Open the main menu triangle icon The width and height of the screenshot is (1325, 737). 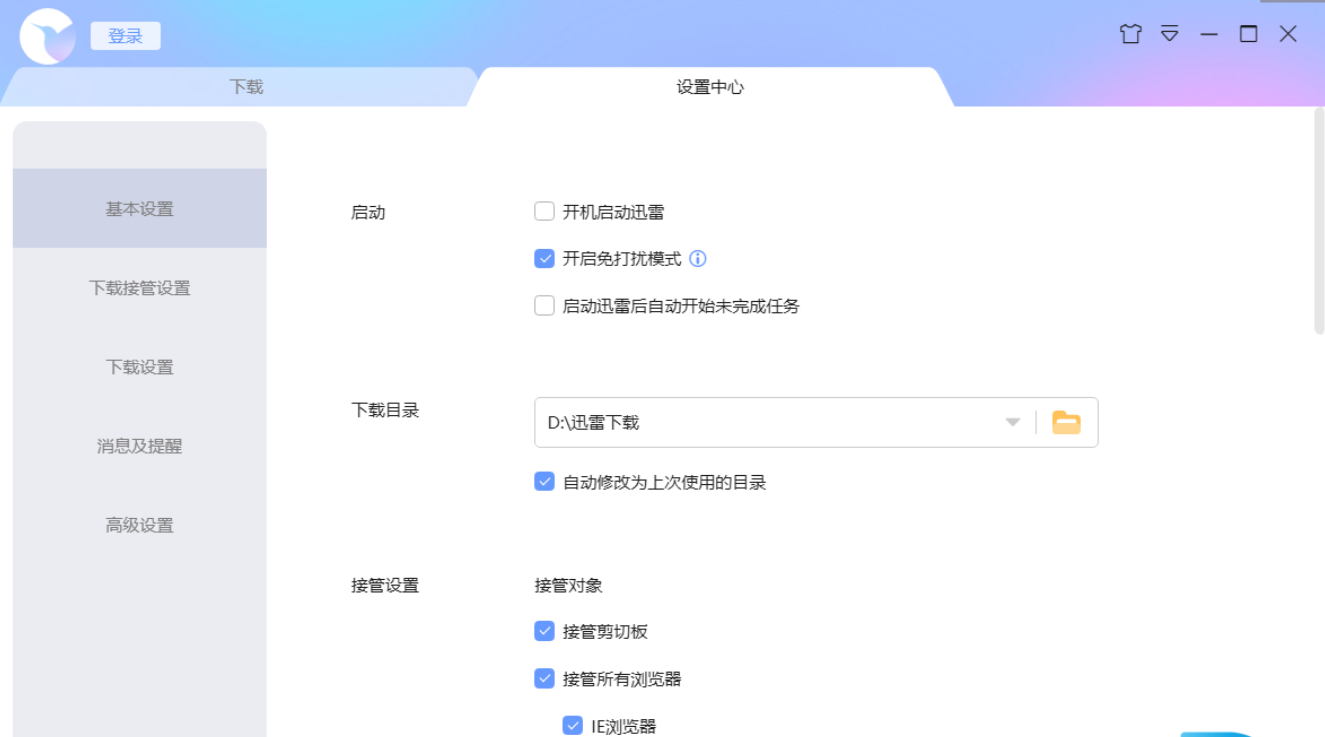(x=1169, y=34)
